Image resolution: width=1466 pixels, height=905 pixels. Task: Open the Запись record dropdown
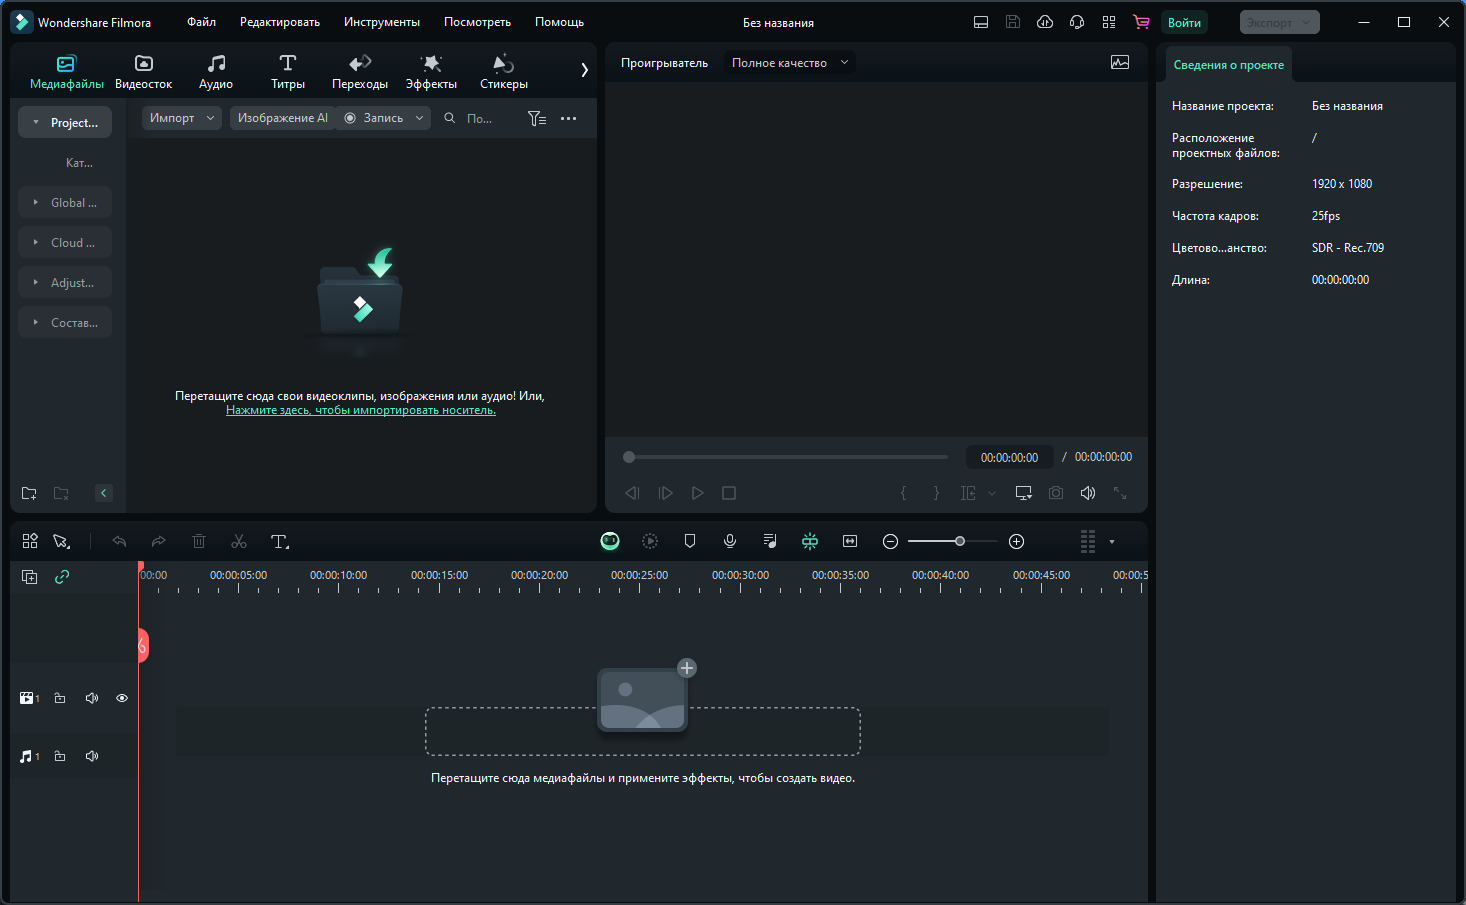tap(384, 118)
